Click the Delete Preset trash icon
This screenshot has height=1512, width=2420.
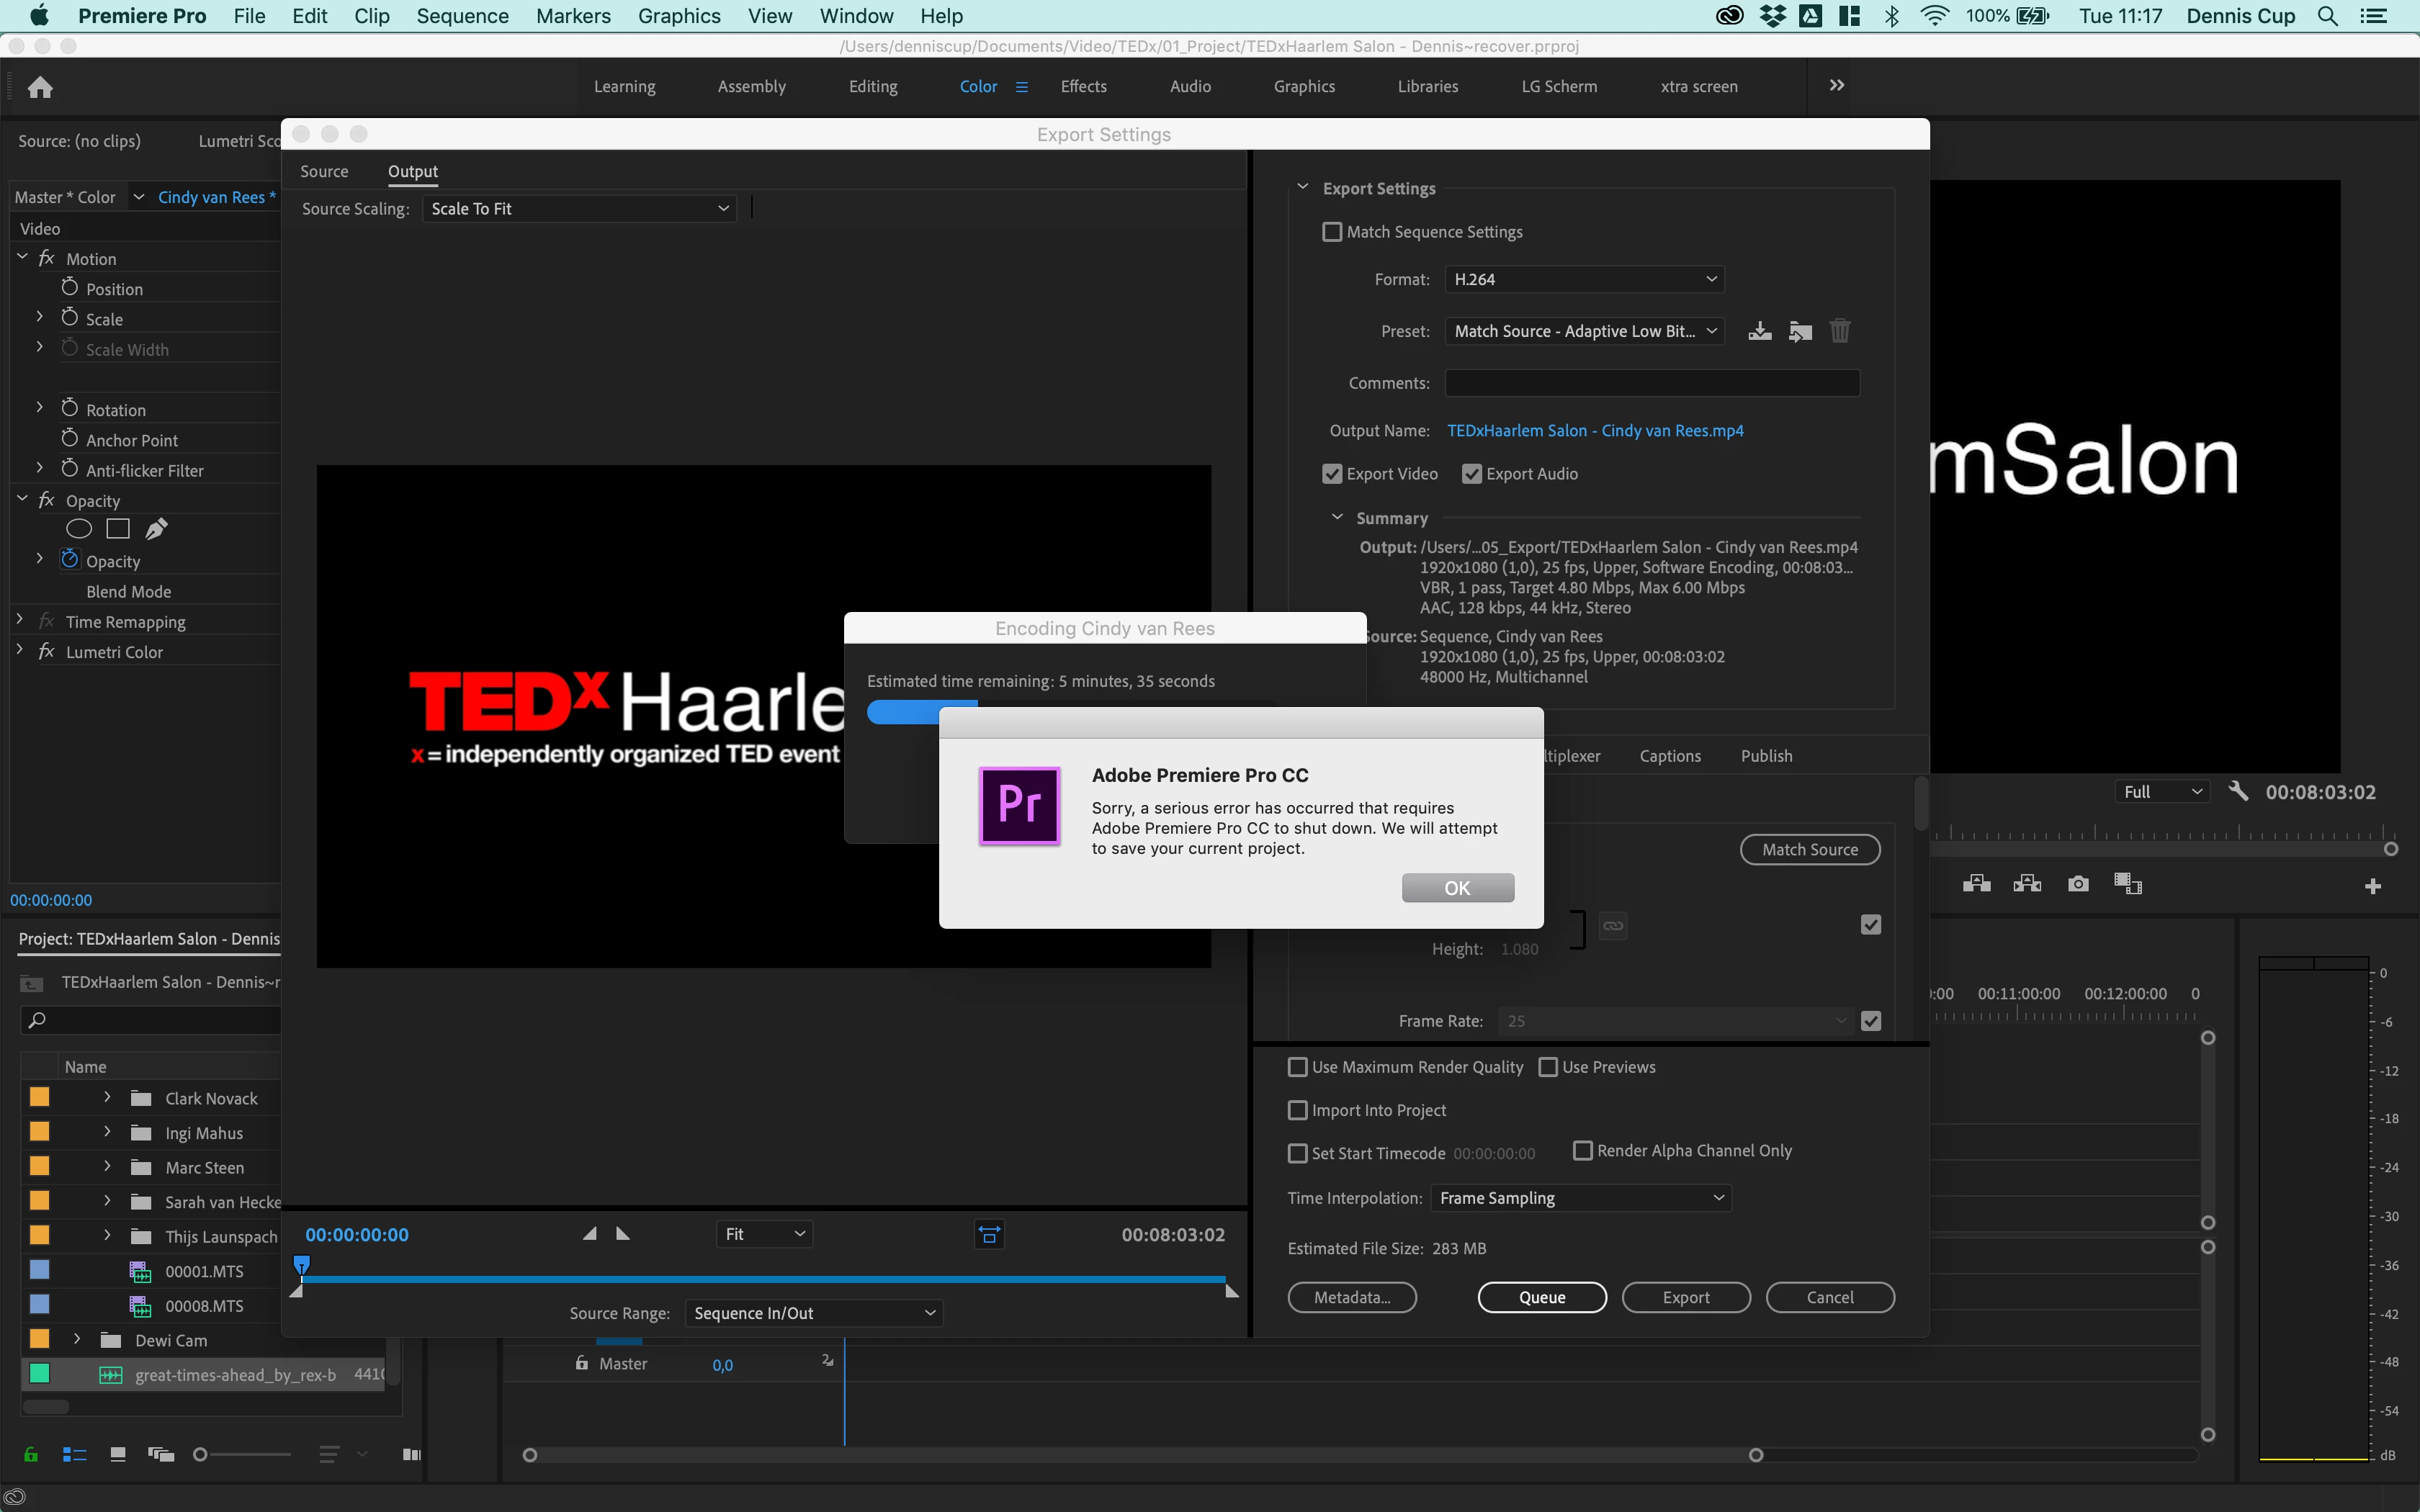1840,331
